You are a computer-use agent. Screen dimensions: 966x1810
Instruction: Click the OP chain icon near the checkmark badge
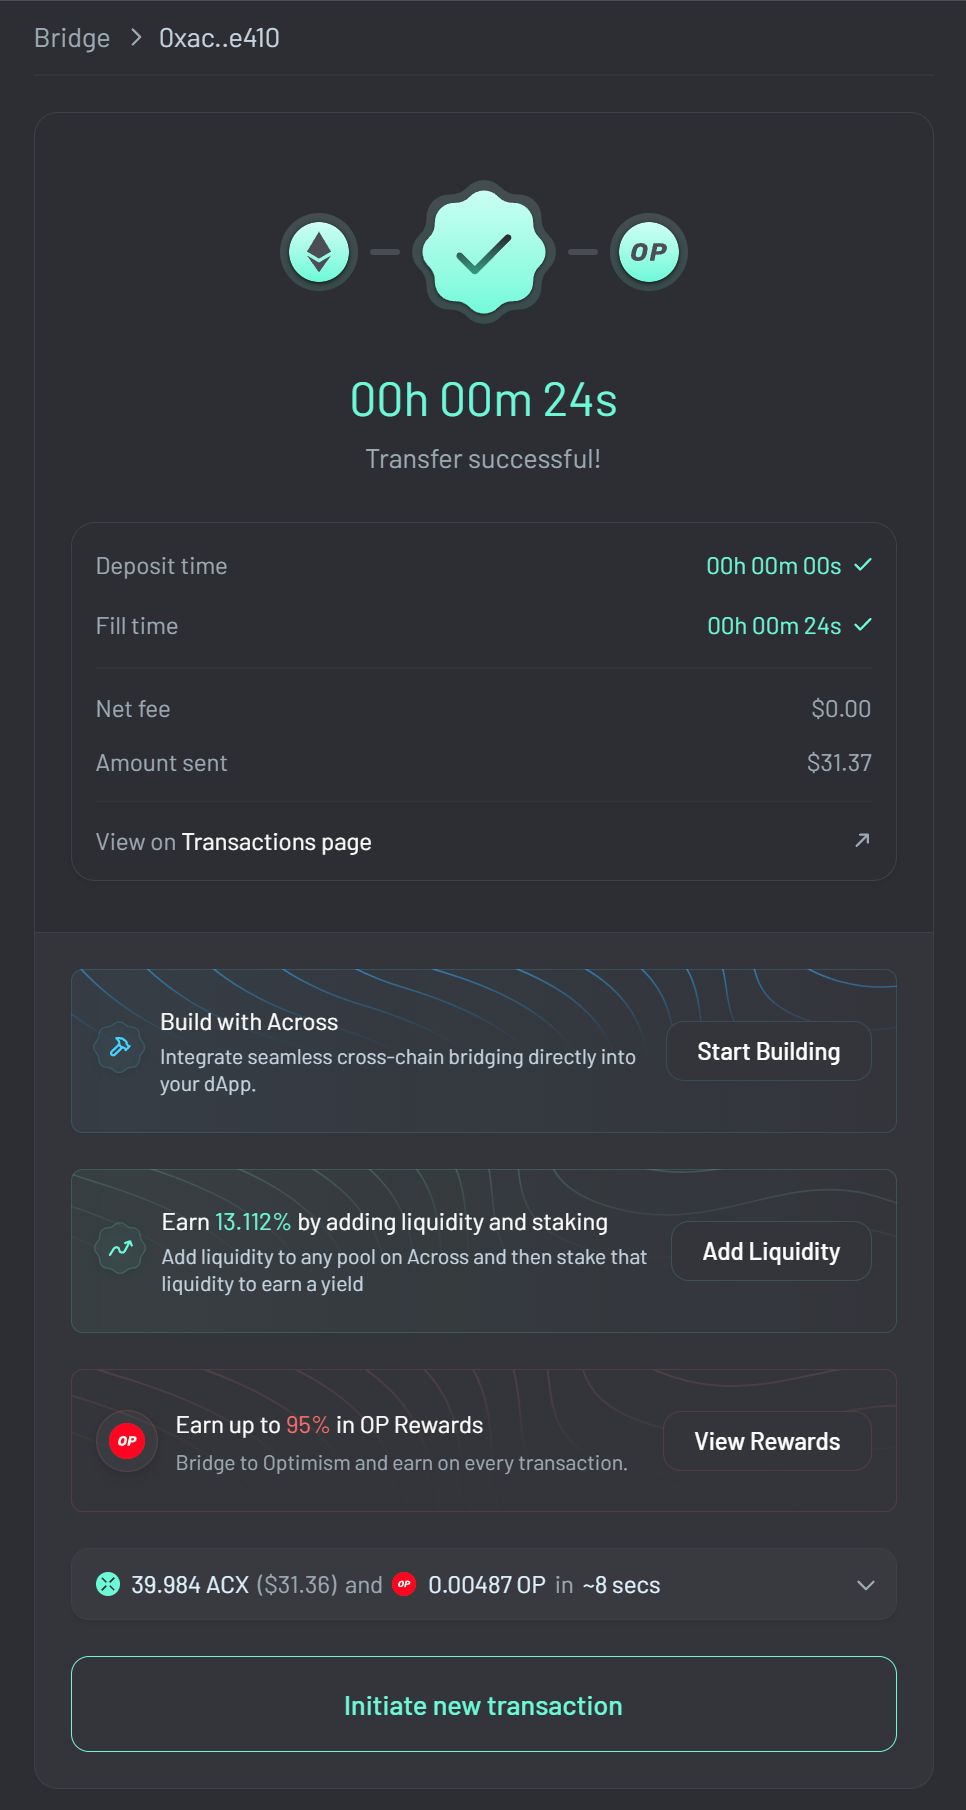point(648,252)
